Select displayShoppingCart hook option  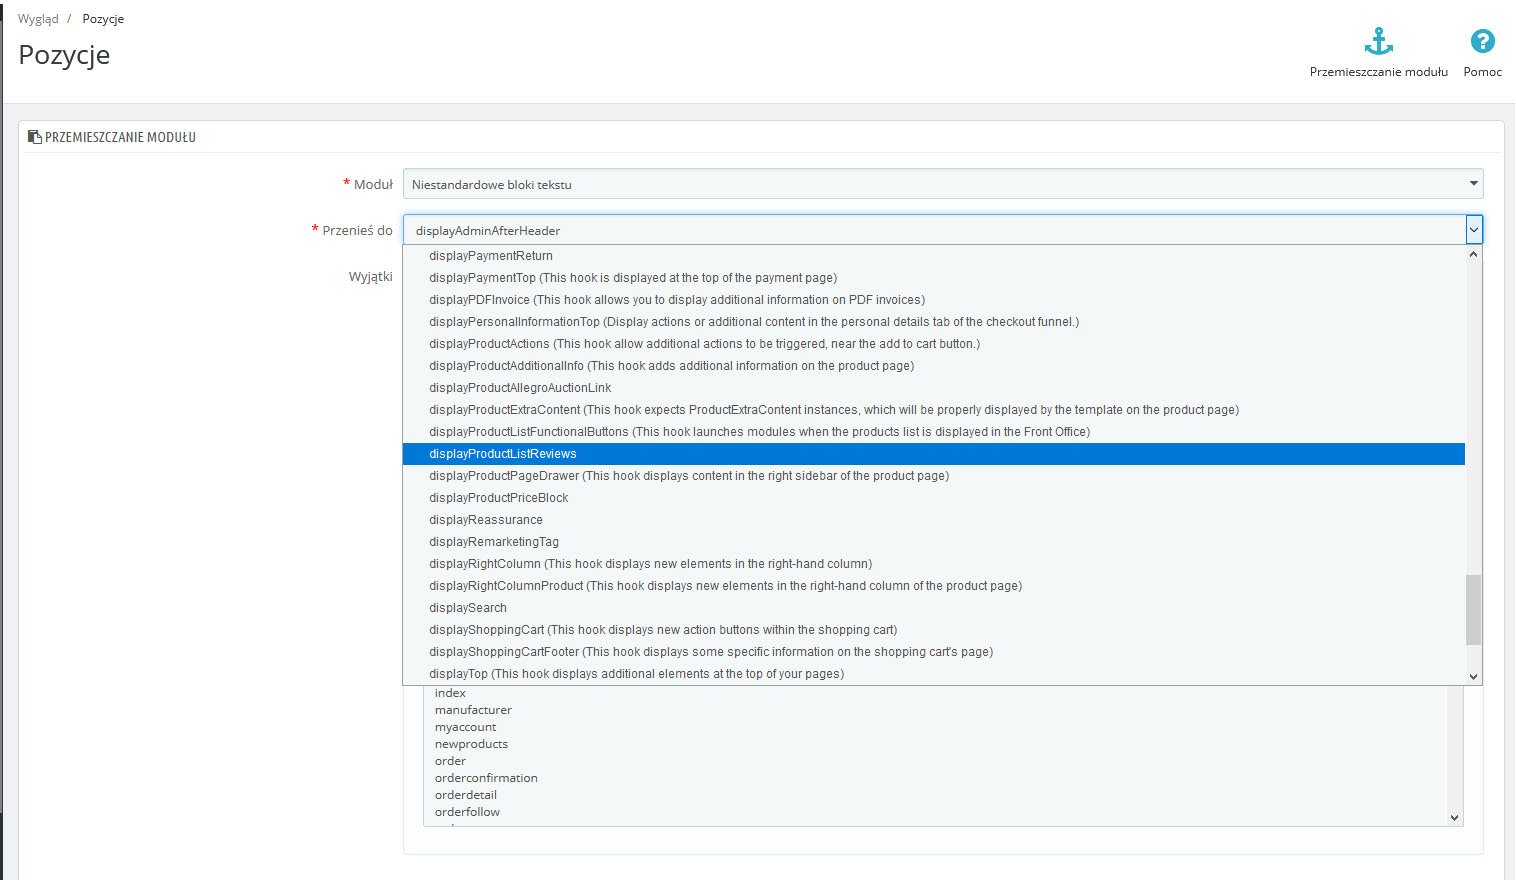(934, 630)
